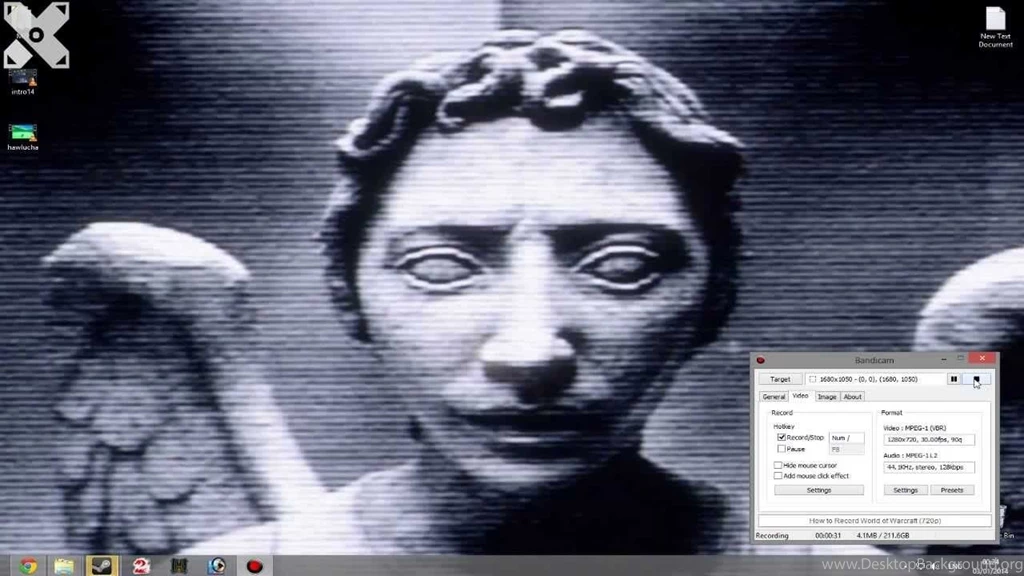Enable the Pause hotkey checkbox
This screenshot has width=1024, height=576.
pos(780,450)
